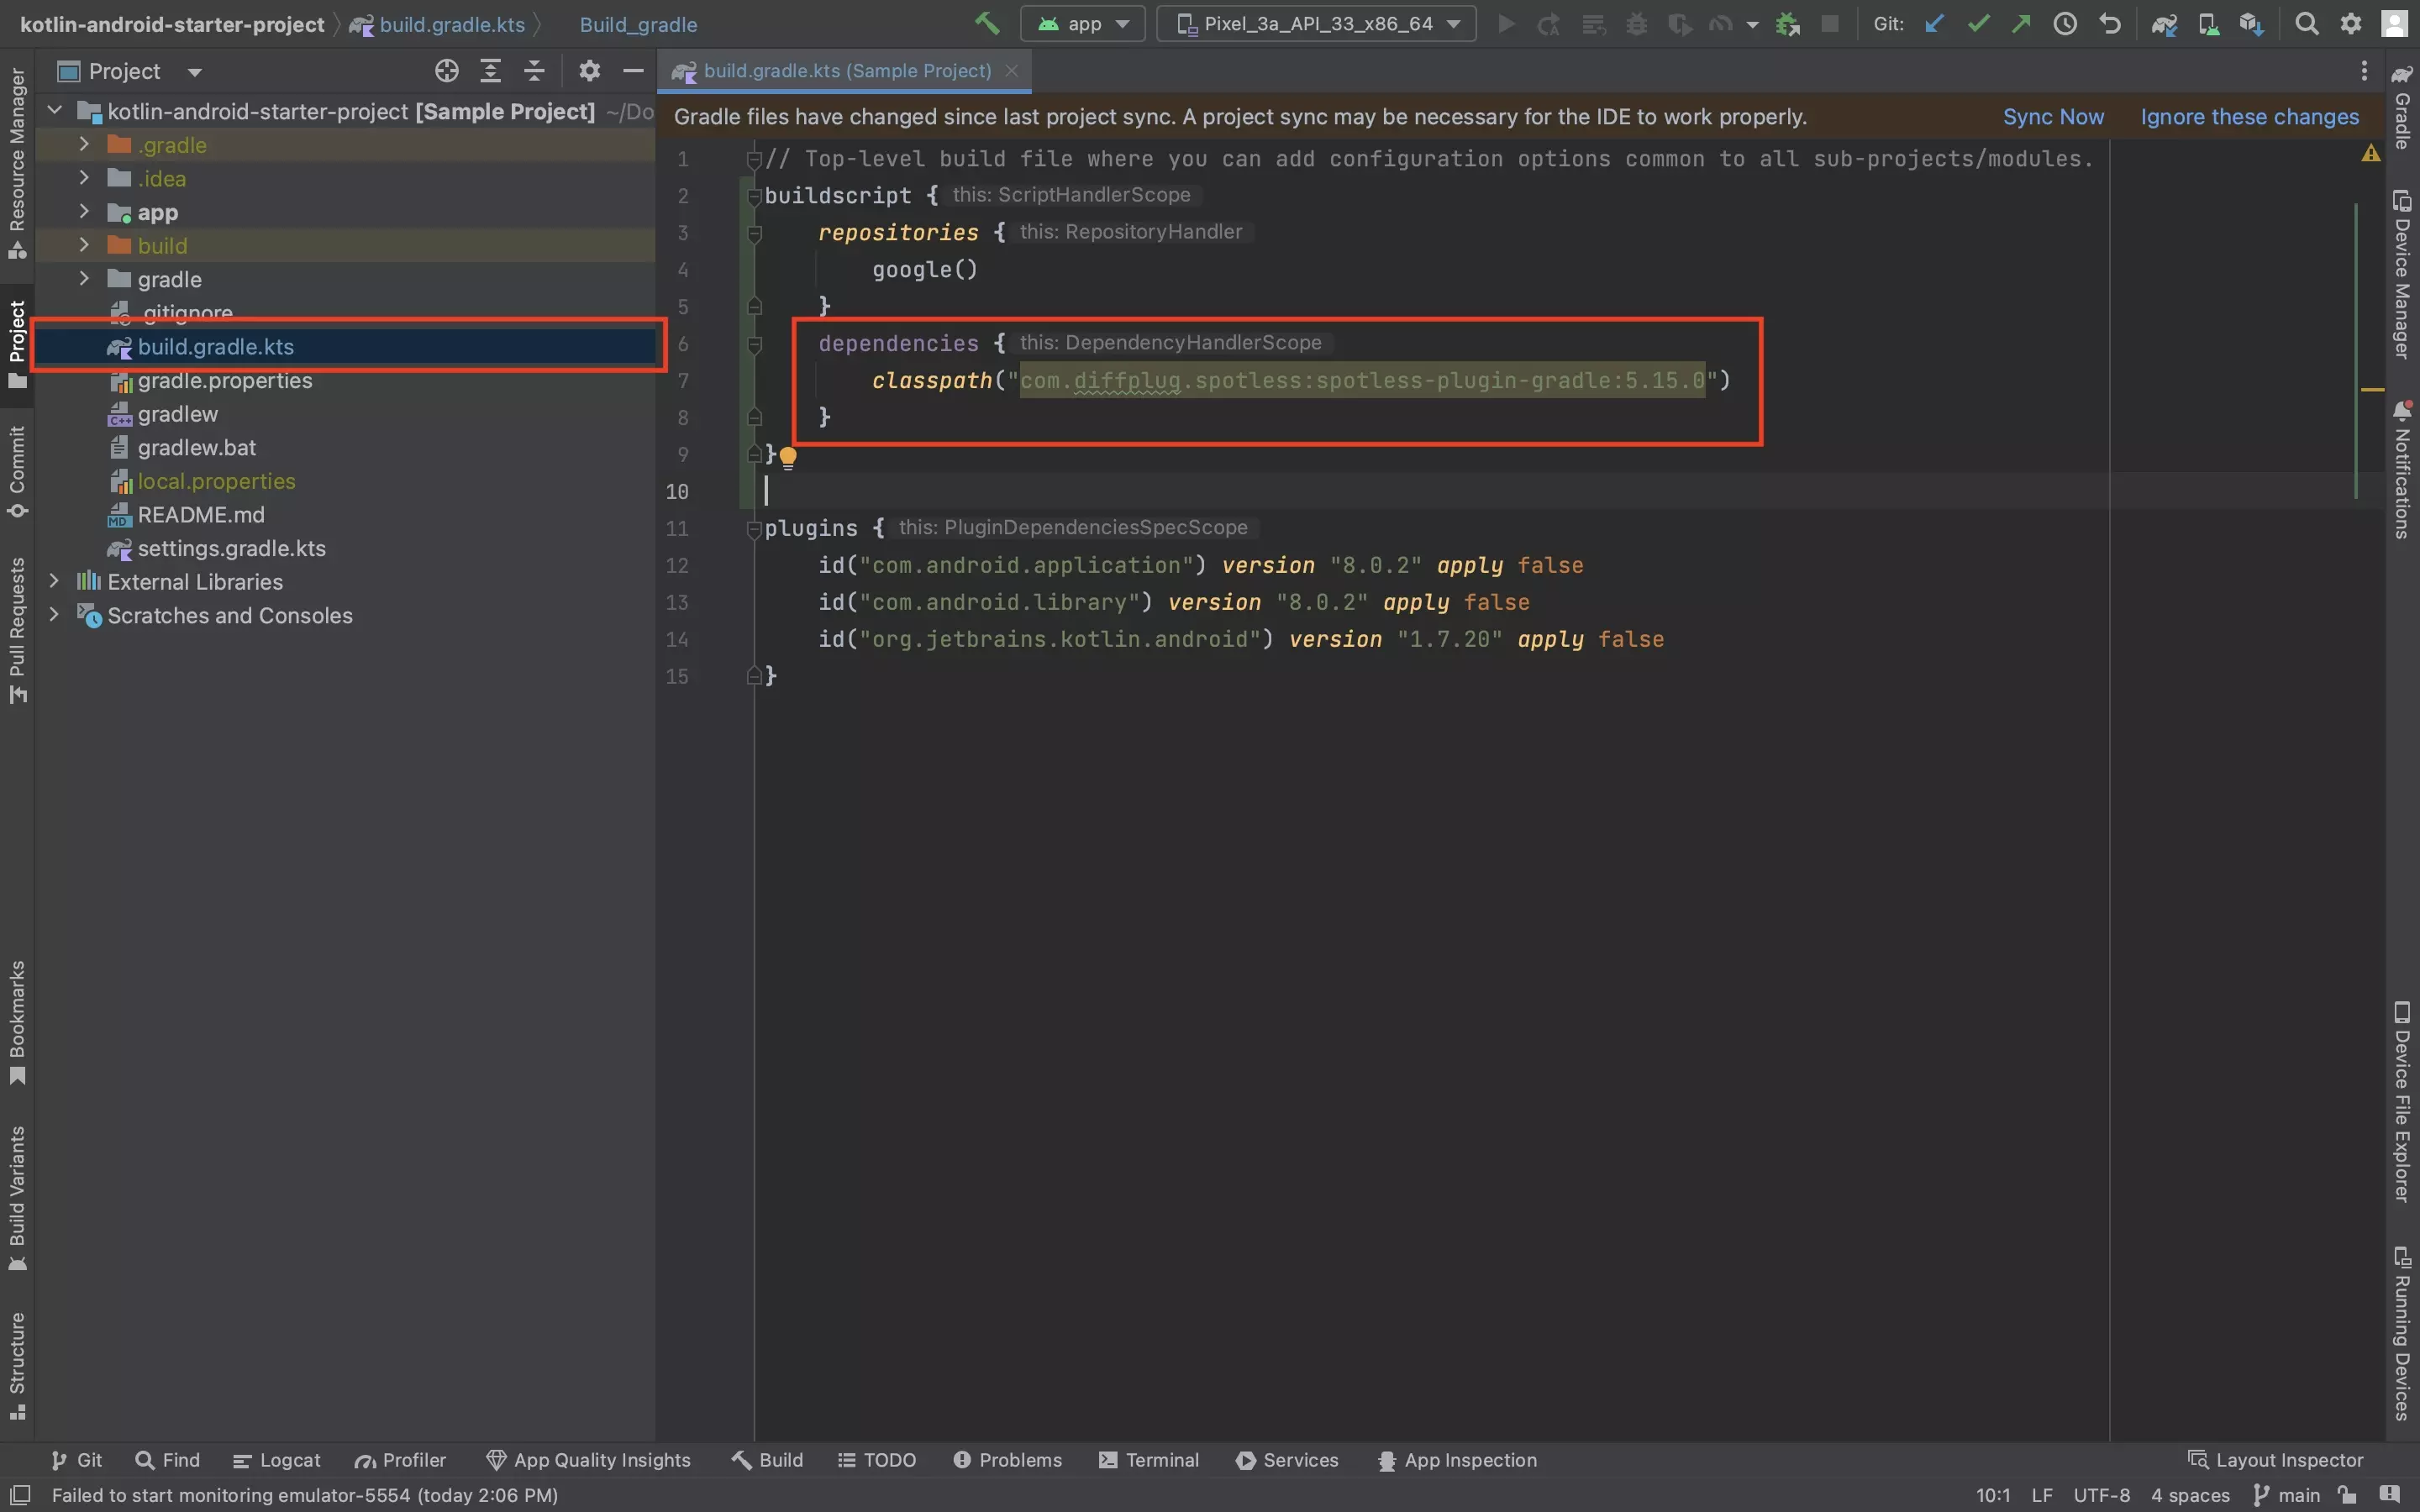The height and width of the screenshot is (1512, 2420).
Task: Open Git history clock icon
Action: [2065, 23]
